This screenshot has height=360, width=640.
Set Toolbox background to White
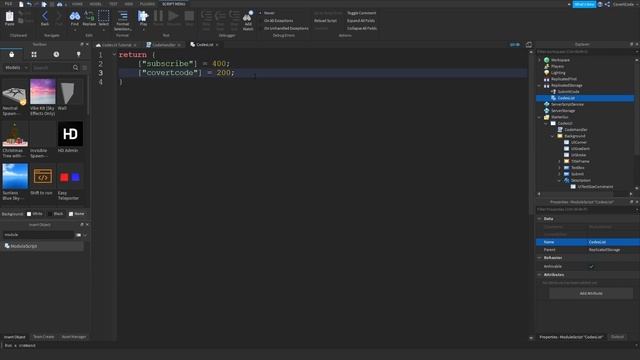click(34, 213)
